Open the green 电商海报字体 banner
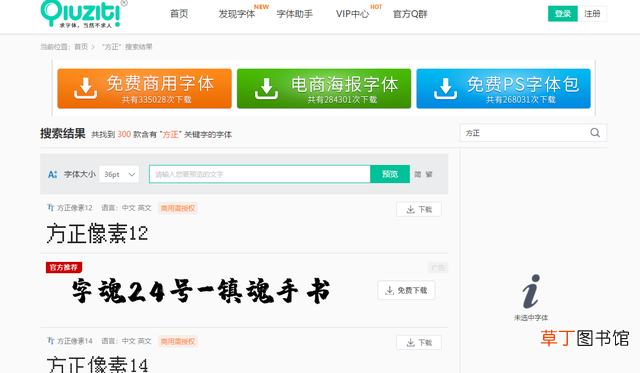This screenshot has height=373, width=640. click(x=324, y=89)
